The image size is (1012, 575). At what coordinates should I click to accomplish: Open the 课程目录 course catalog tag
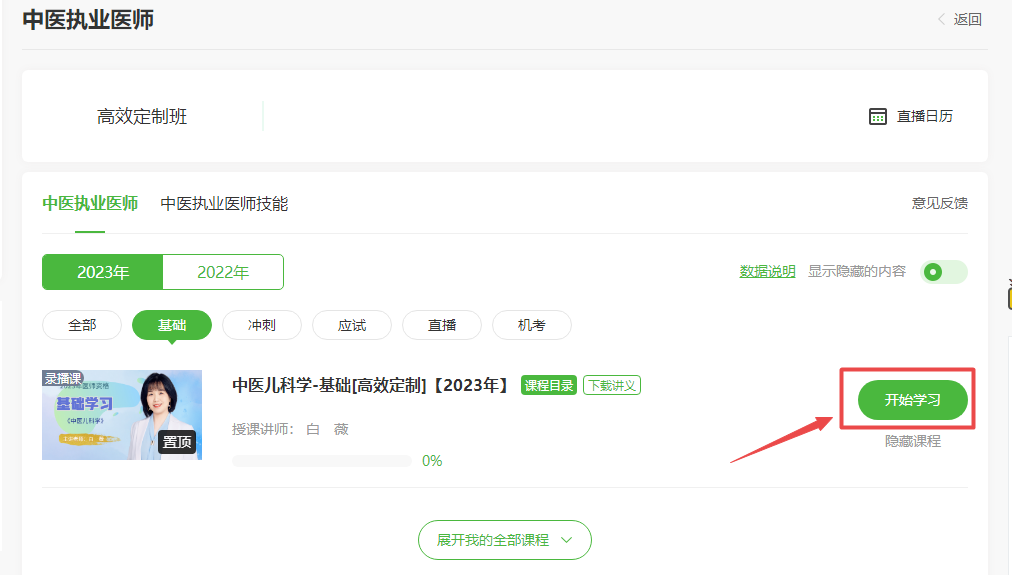pos(549,386)
